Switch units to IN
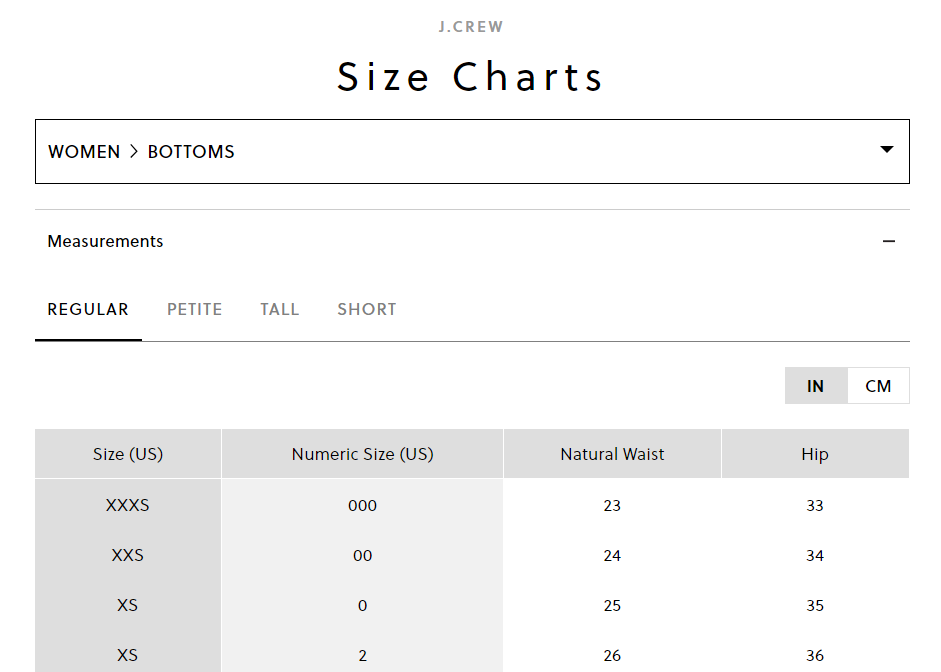941x672 pixels. pos(816,386)
